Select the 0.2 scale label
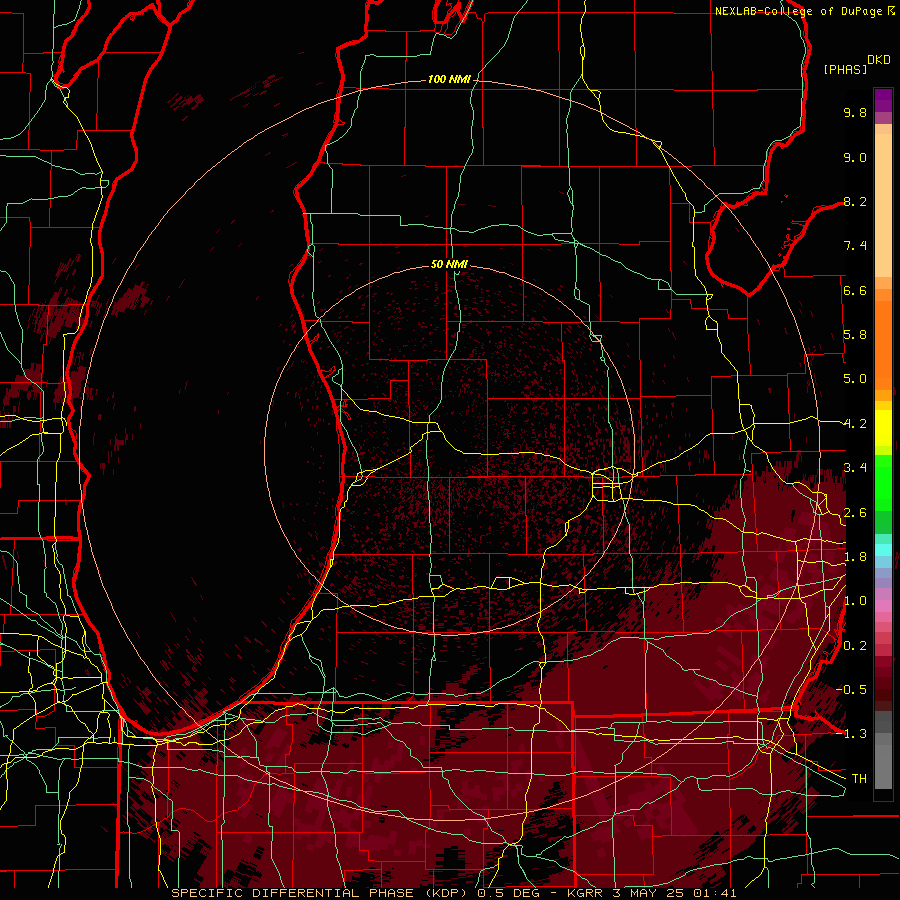900x900 pixels. (855, 646)
